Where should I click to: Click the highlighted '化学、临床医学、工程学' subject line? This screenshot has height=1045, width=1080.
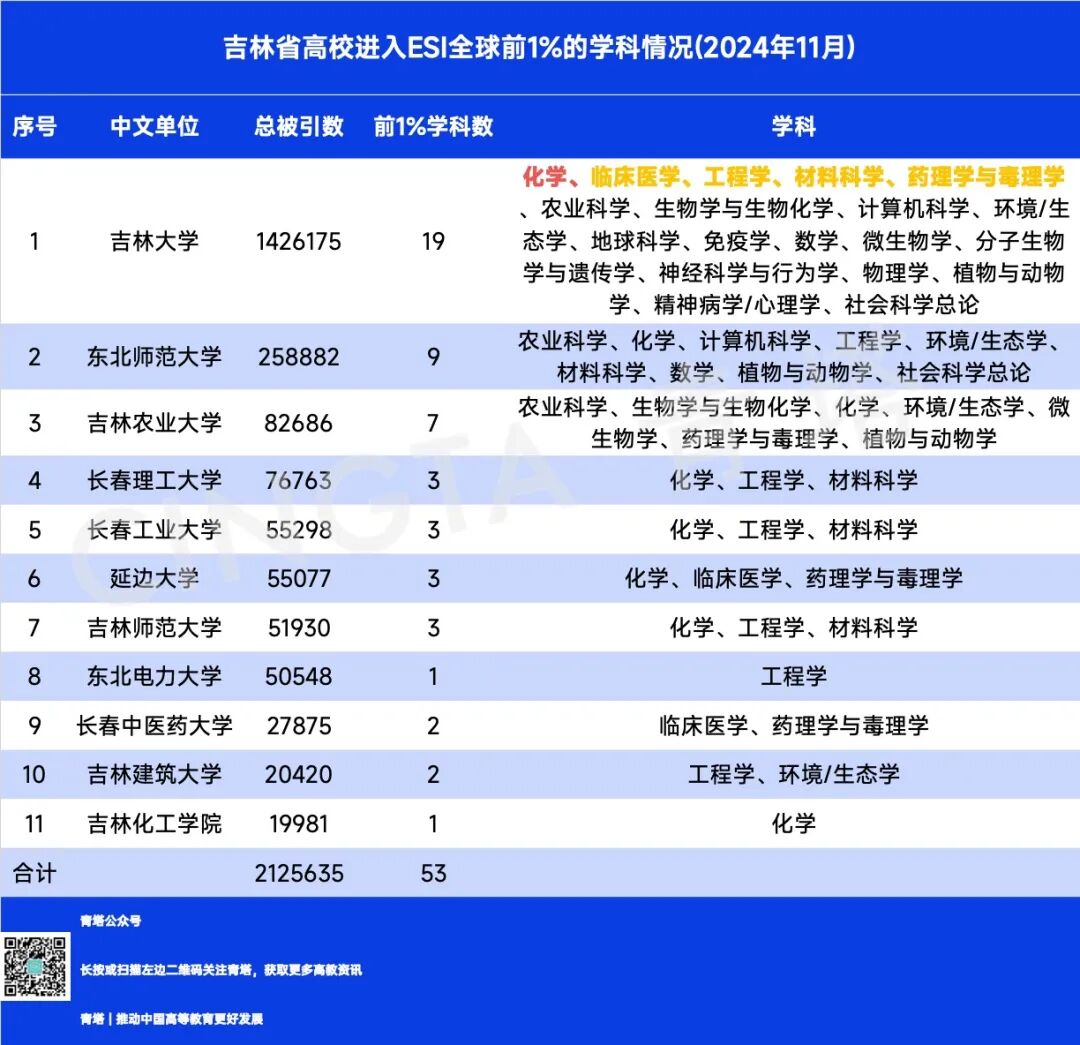[793, 177]
